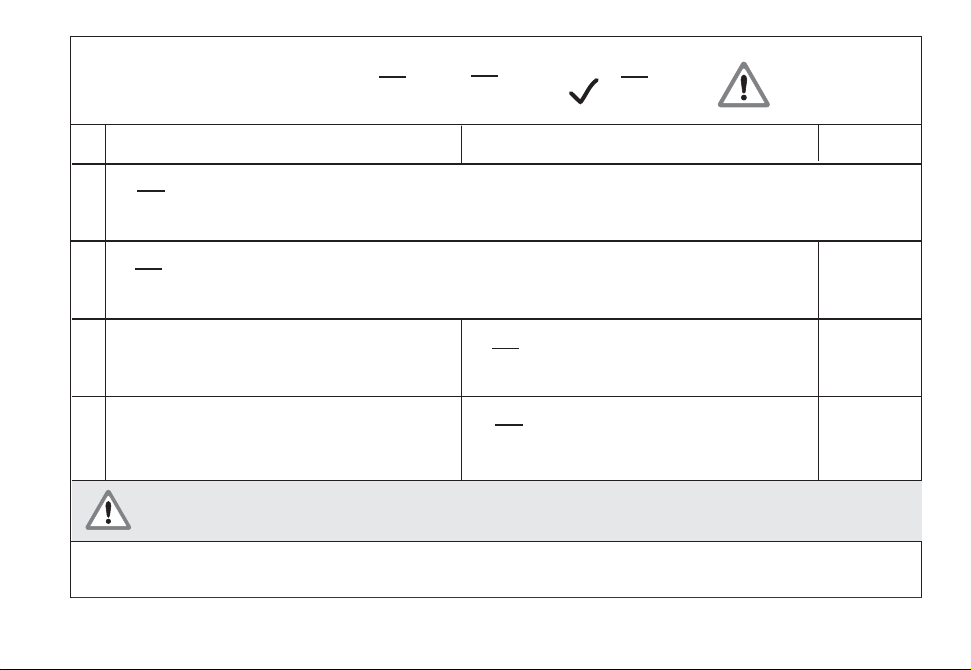Click the gray warning banner background
The height and width of the screenshot is (670, 971).
click(x=497, y=511)
